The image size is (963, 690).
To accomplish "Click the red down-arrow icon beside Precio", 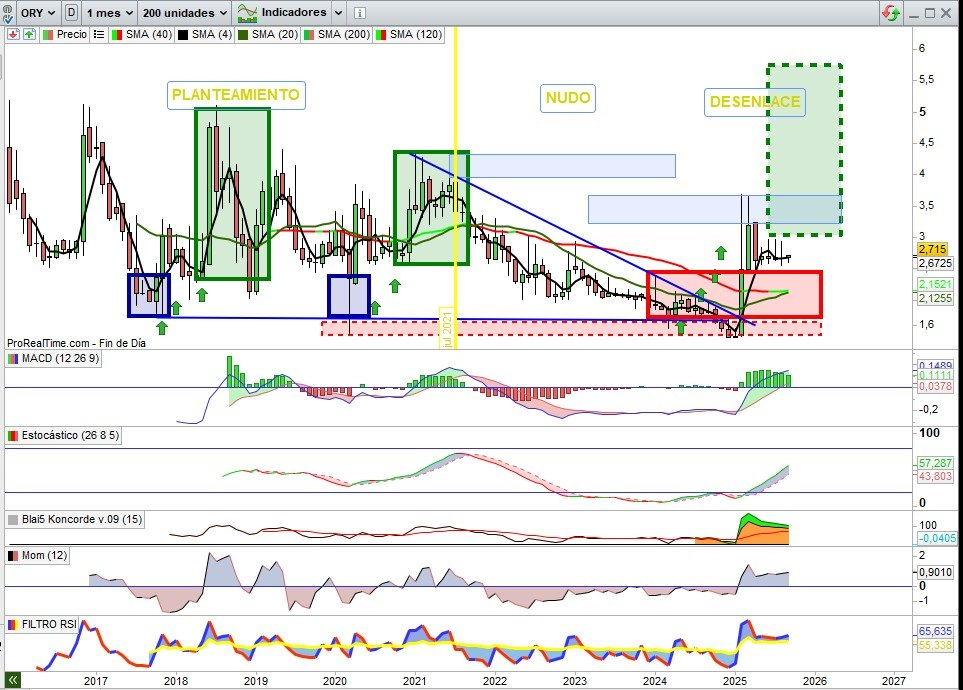I will (13, 34).
